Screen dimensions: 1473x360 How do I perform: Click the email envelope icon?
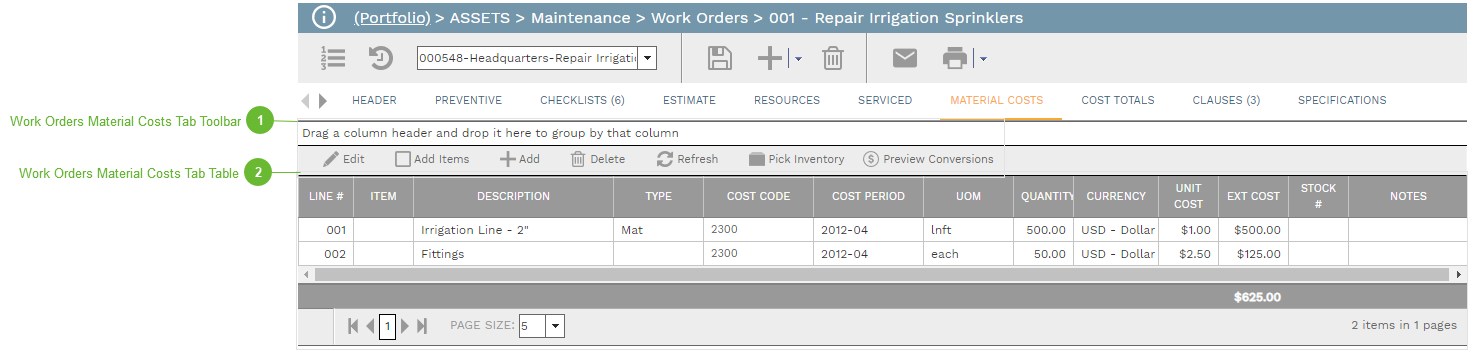[905, 59]
